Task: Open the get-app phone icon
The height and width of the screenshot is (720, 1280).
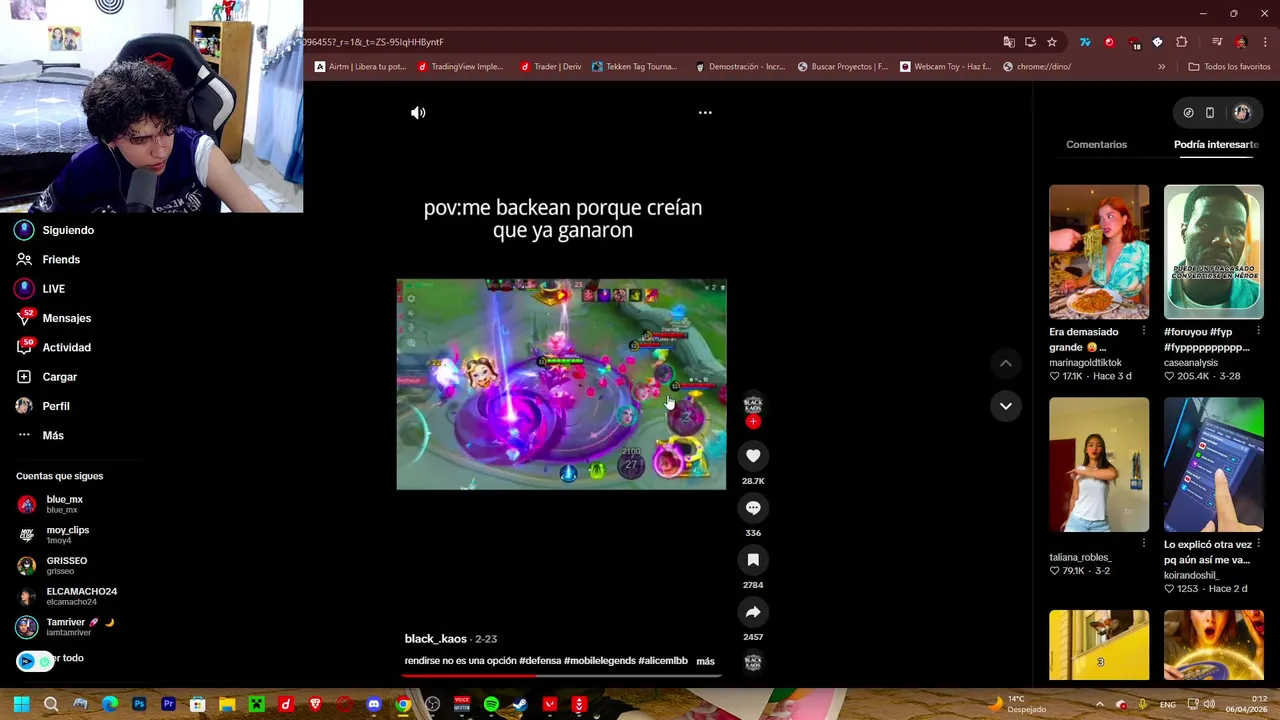Action: [x=1210, y=113]
